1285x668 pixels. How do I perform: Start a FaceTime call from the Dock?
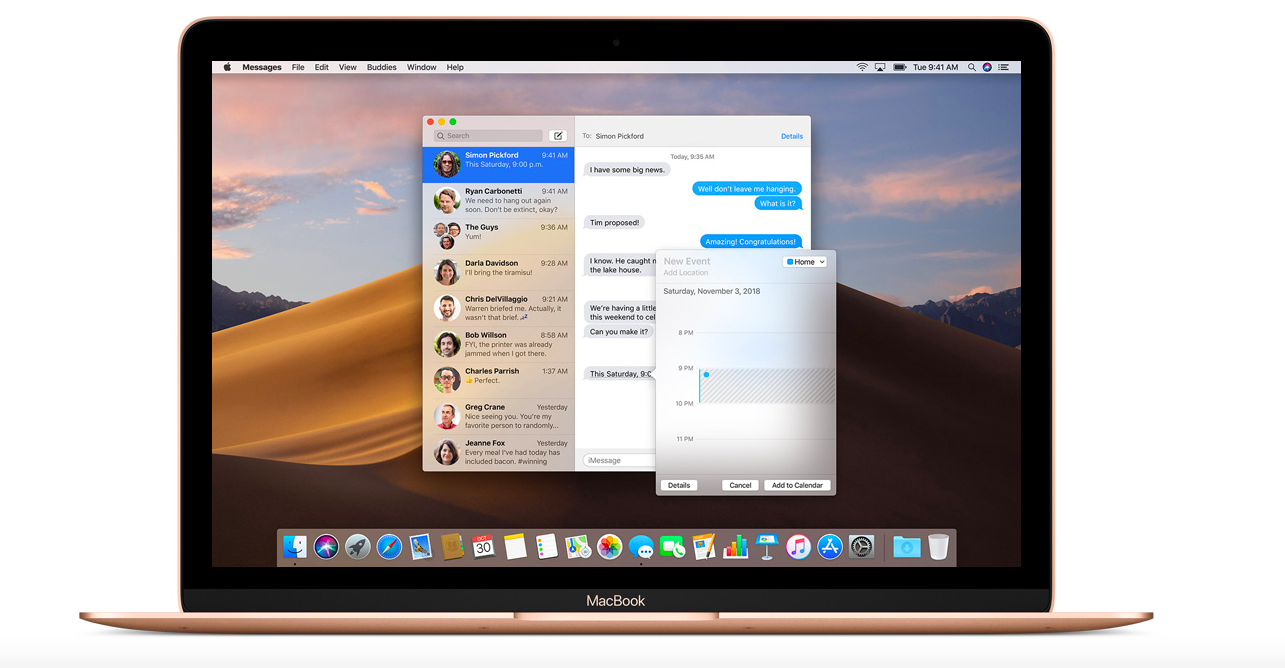point(672,547)
